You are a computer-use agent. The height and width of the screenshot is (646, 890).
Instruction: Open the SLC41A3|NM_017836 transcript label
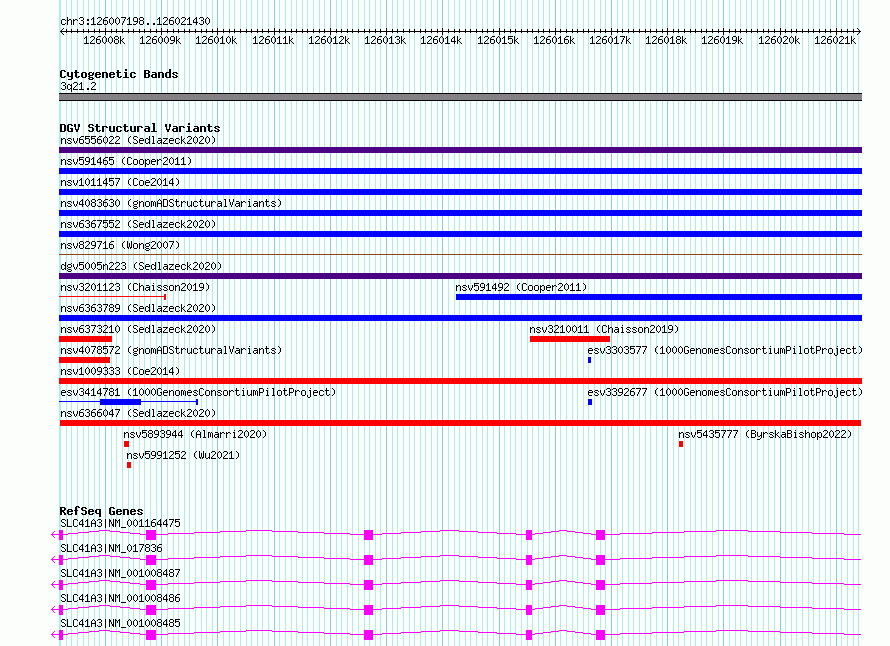(111, 548)
